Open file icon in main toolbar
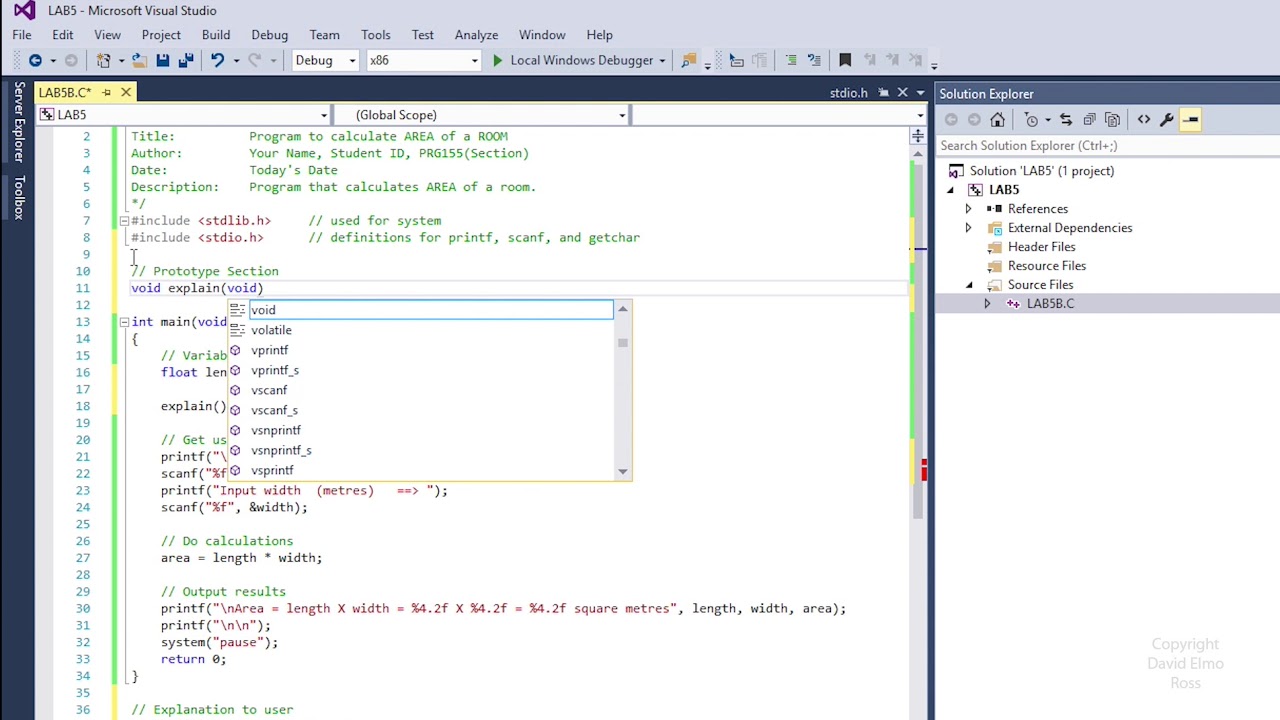The width and height of the screenshot is (1280, 720). (139, 60)
